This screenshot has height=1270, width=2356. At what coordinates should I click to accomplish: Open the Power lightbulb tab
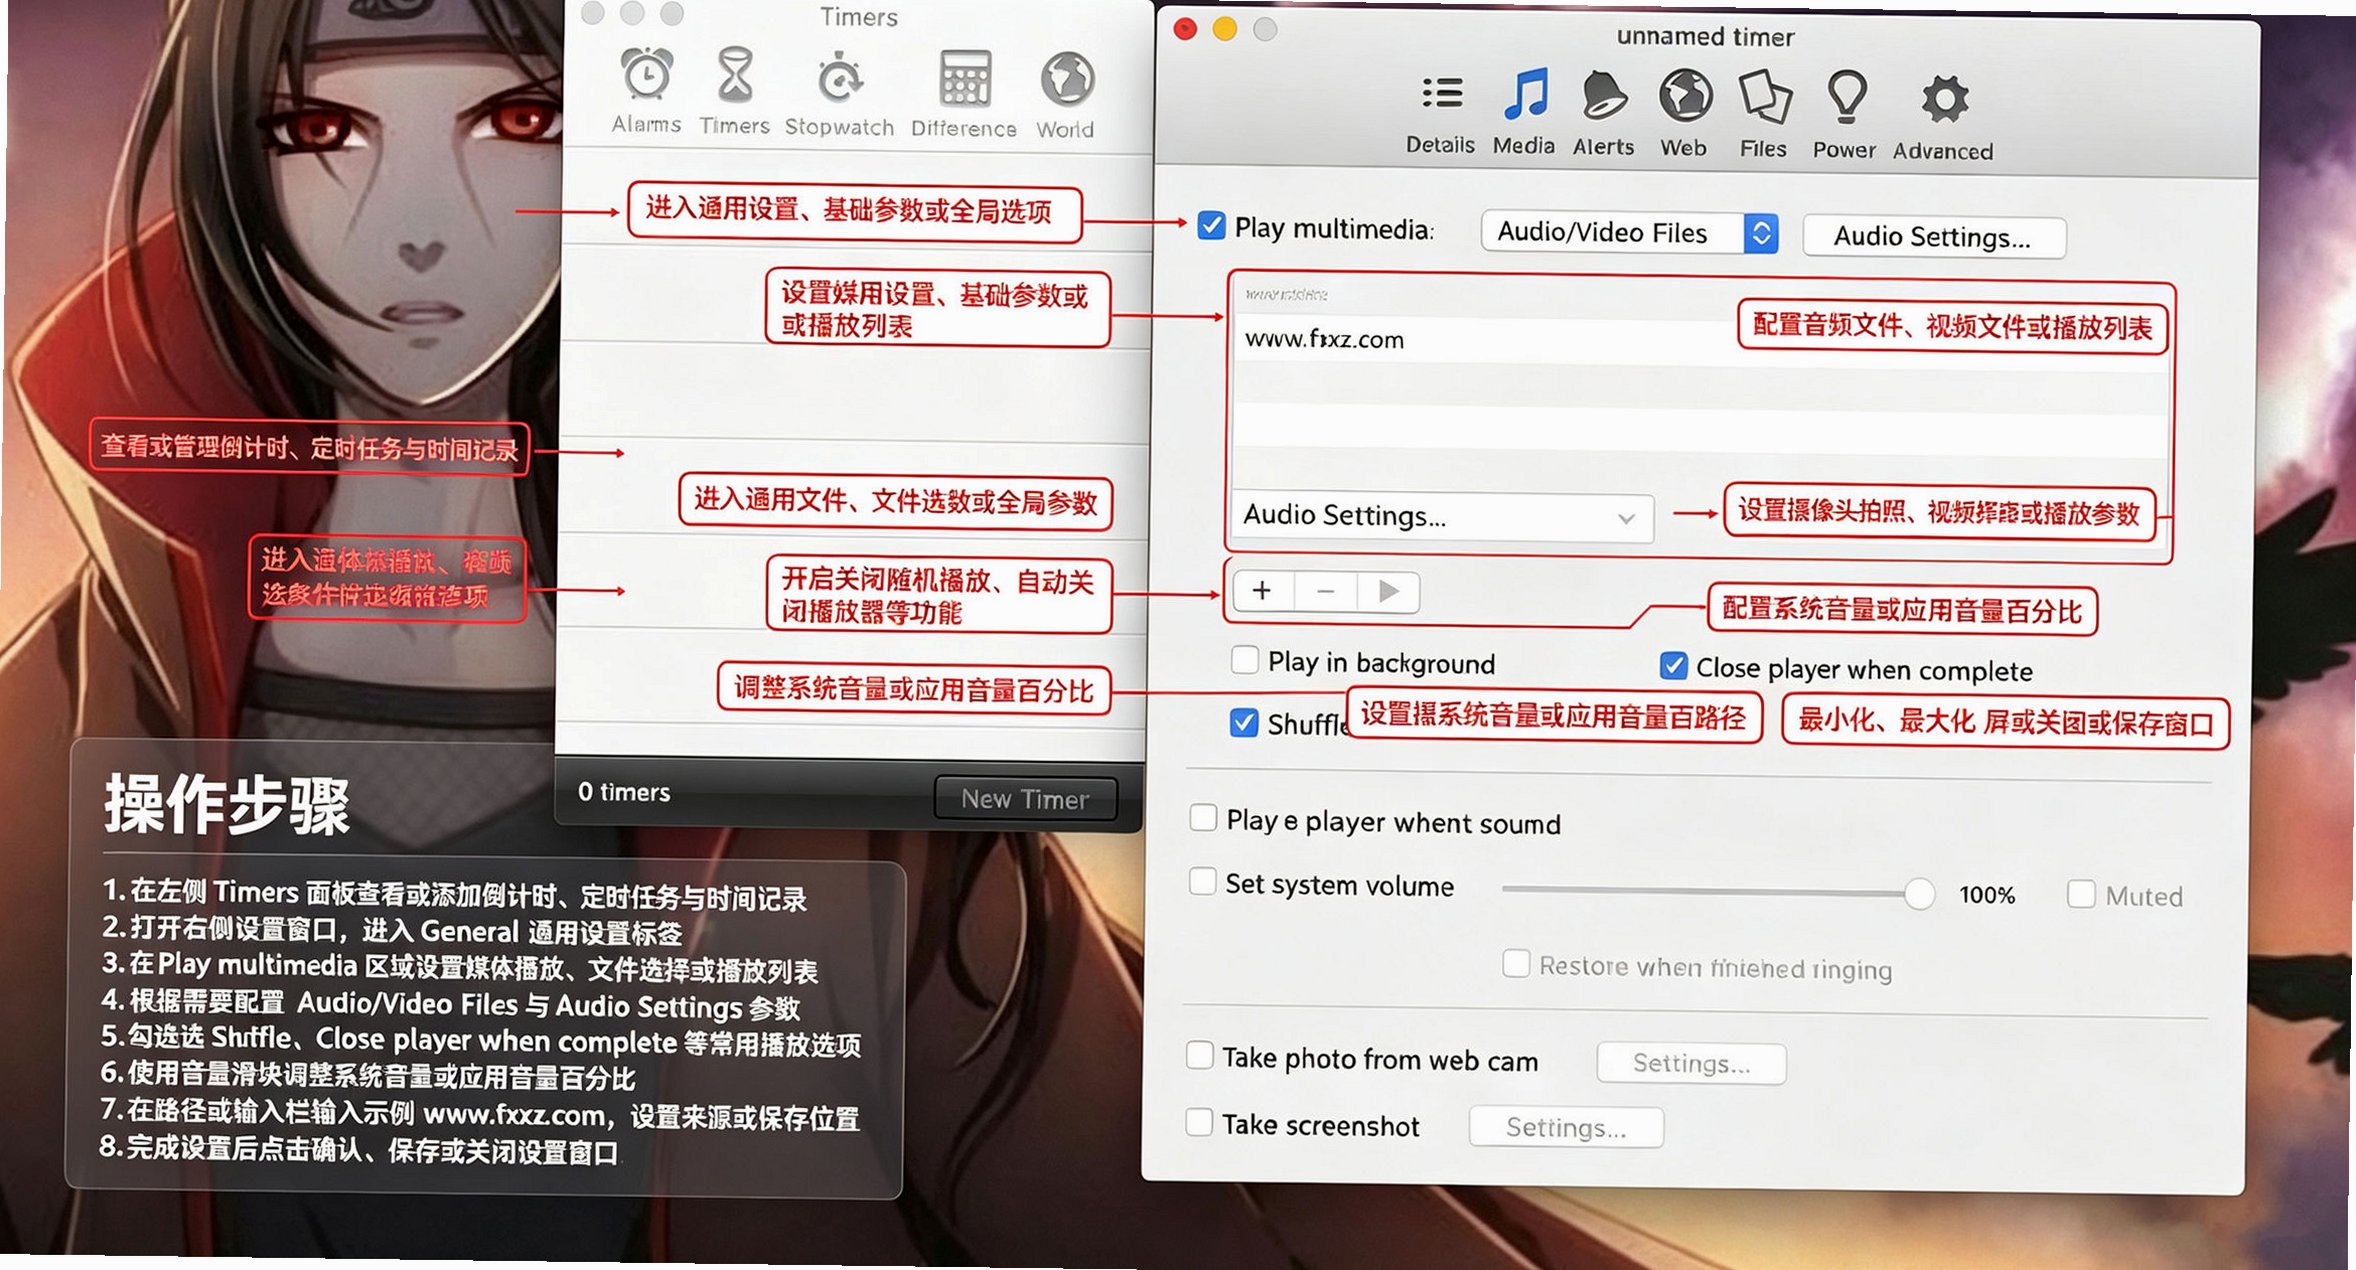tap(1846, 116)
